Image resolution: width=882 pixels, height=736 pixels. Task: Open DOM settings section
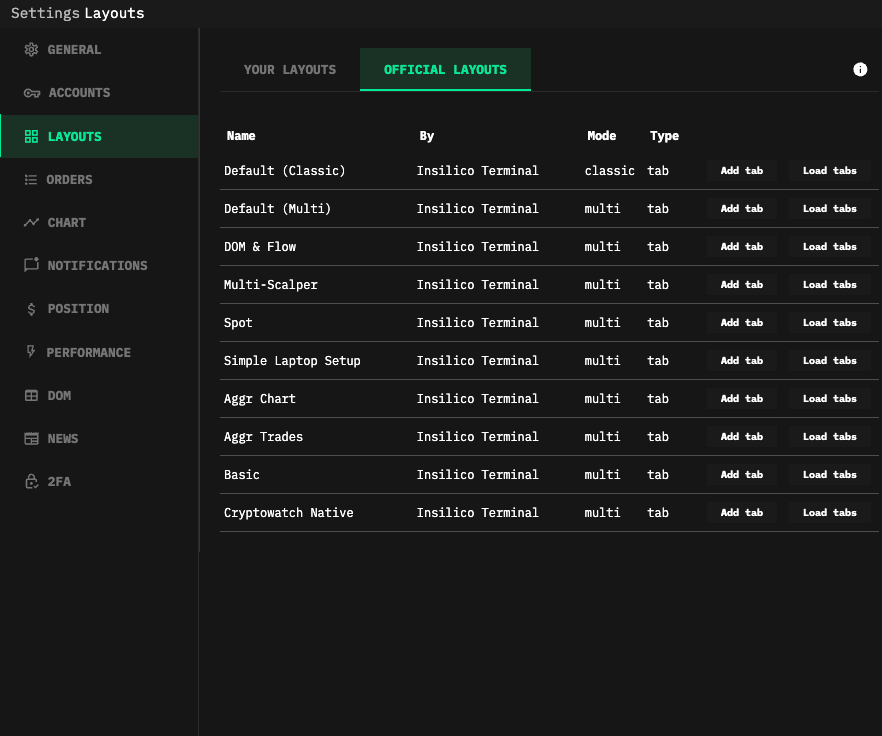pyautogui.click(x=99, y=396)
